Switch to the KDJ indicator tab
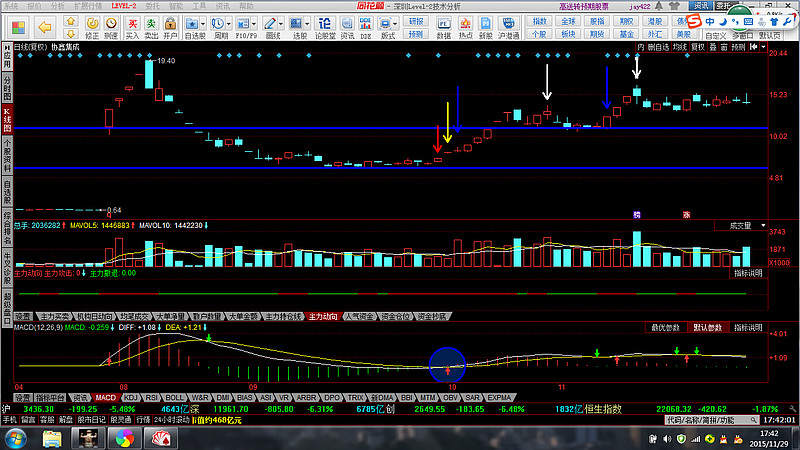800x450 pixels. tap(131, 397)
